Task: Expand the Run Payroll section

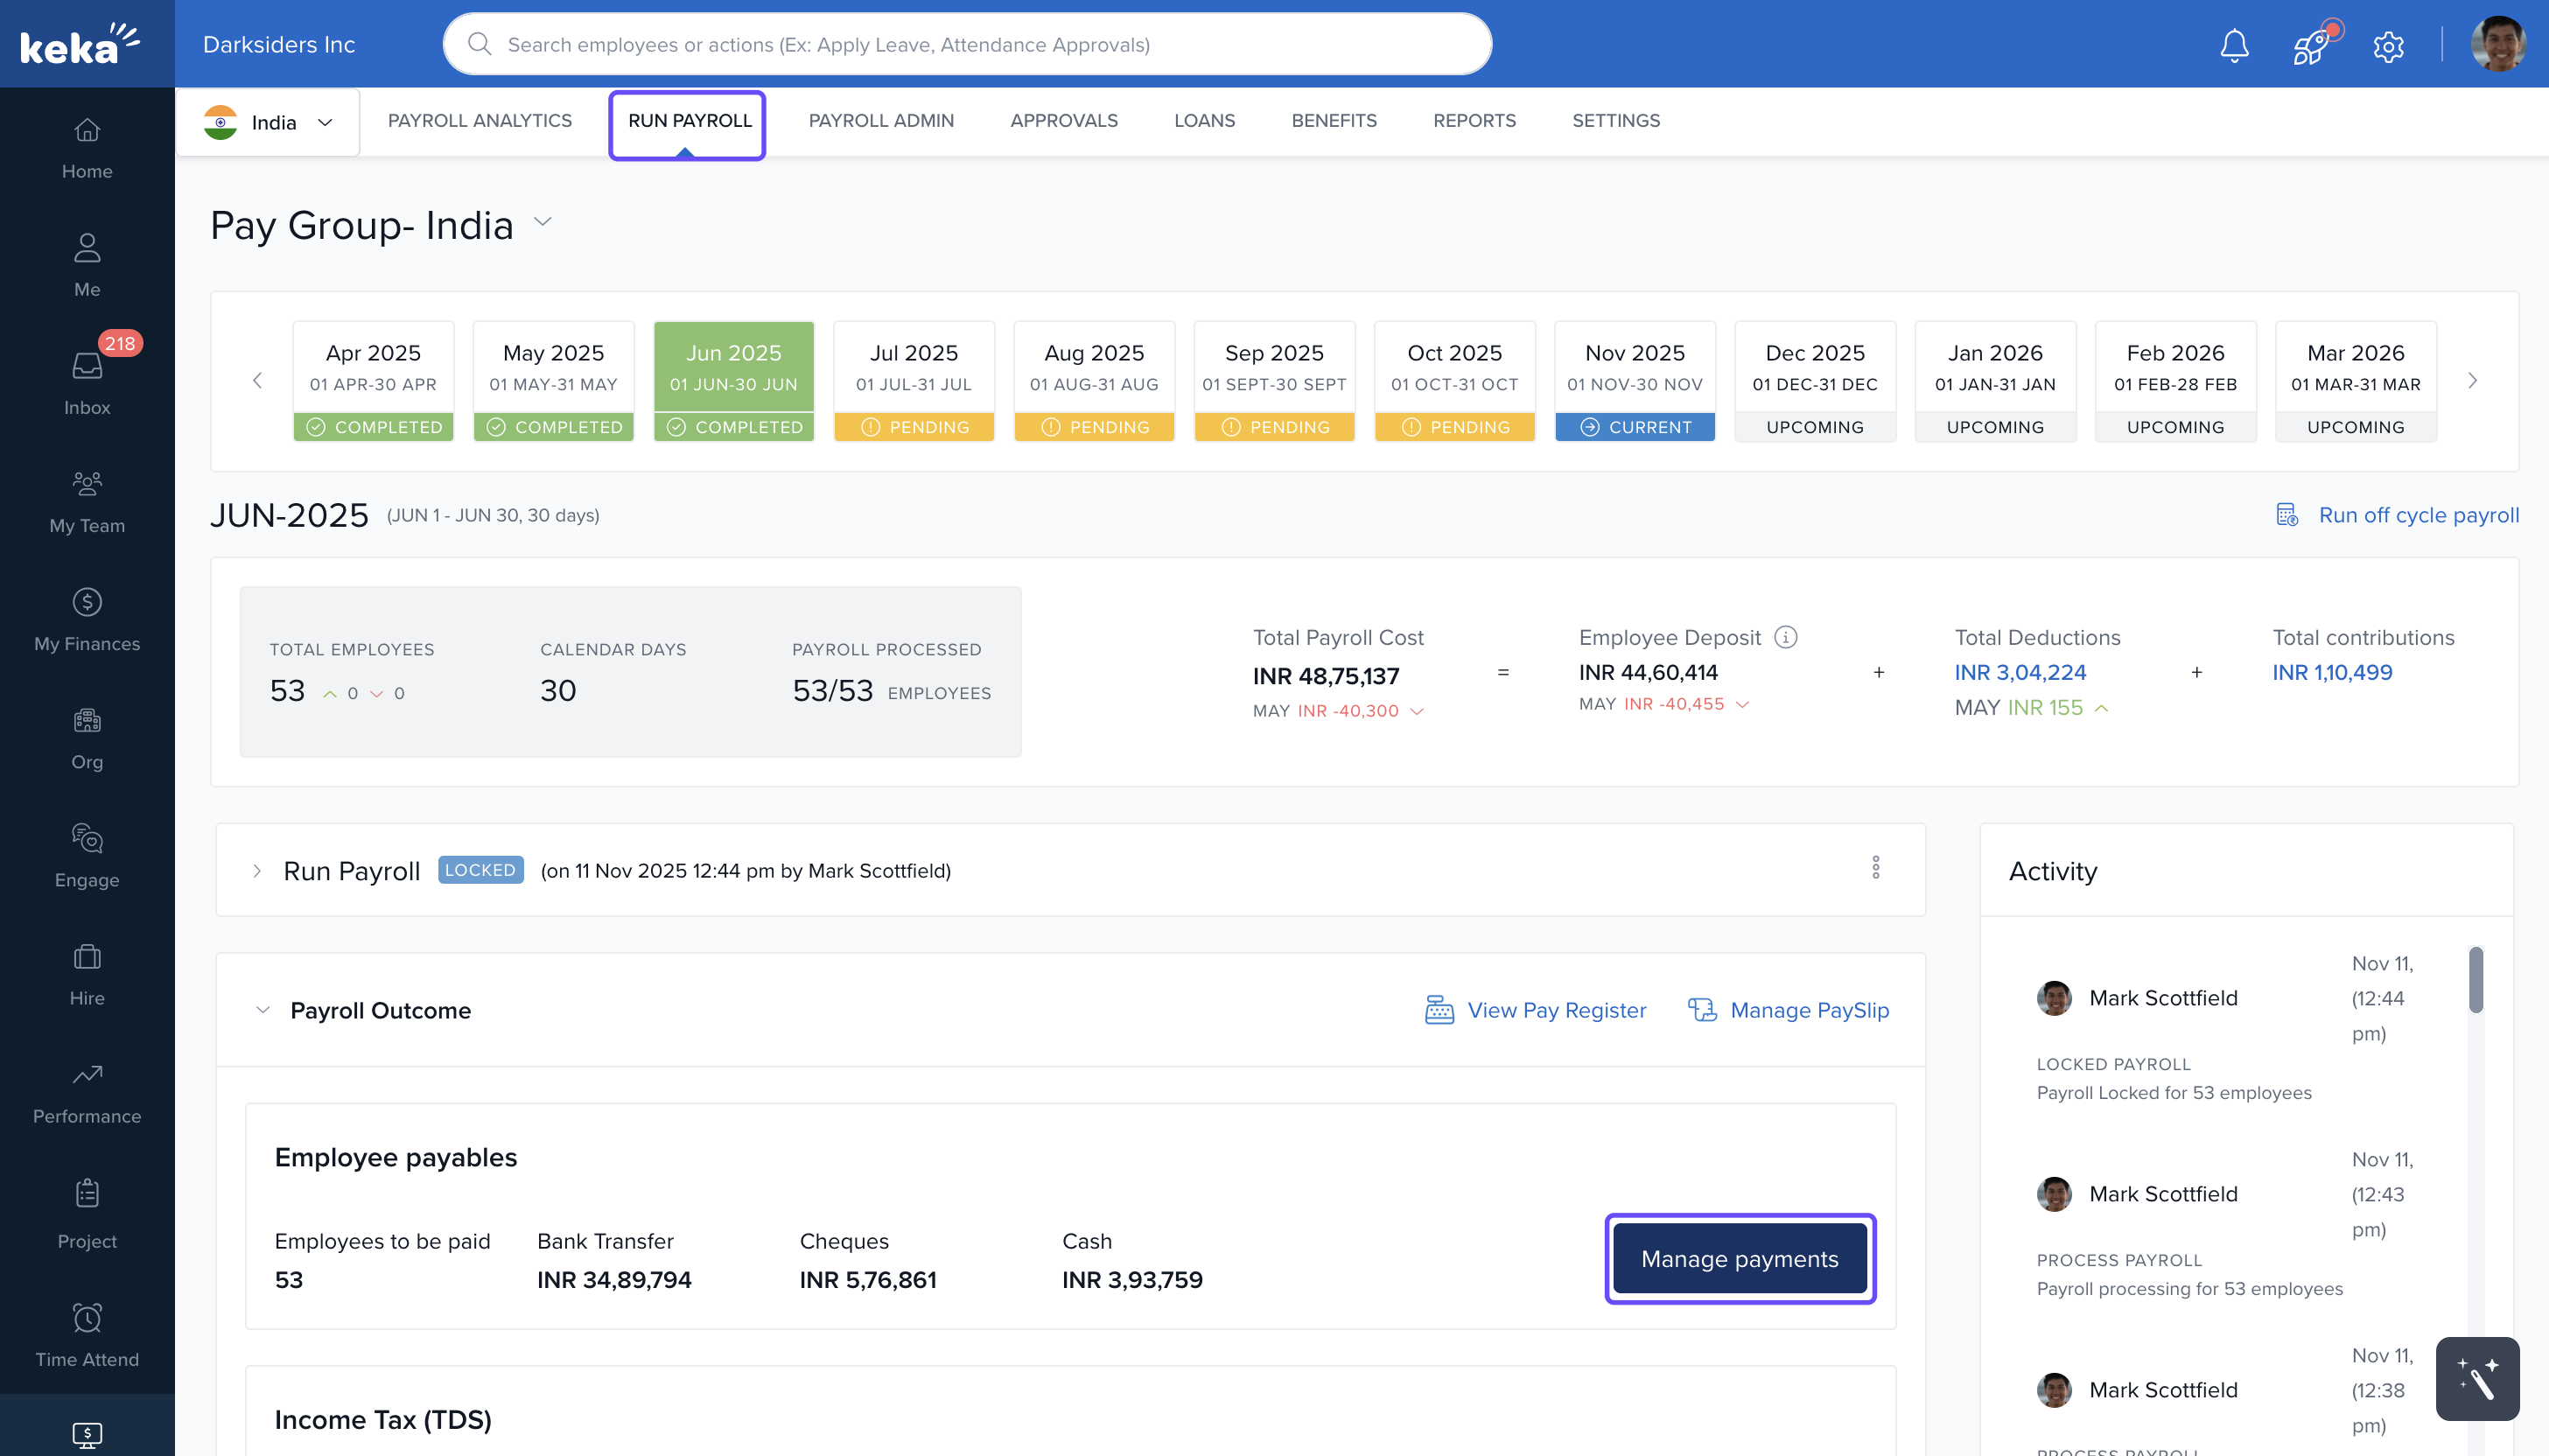Action: (x=257, y=871)
